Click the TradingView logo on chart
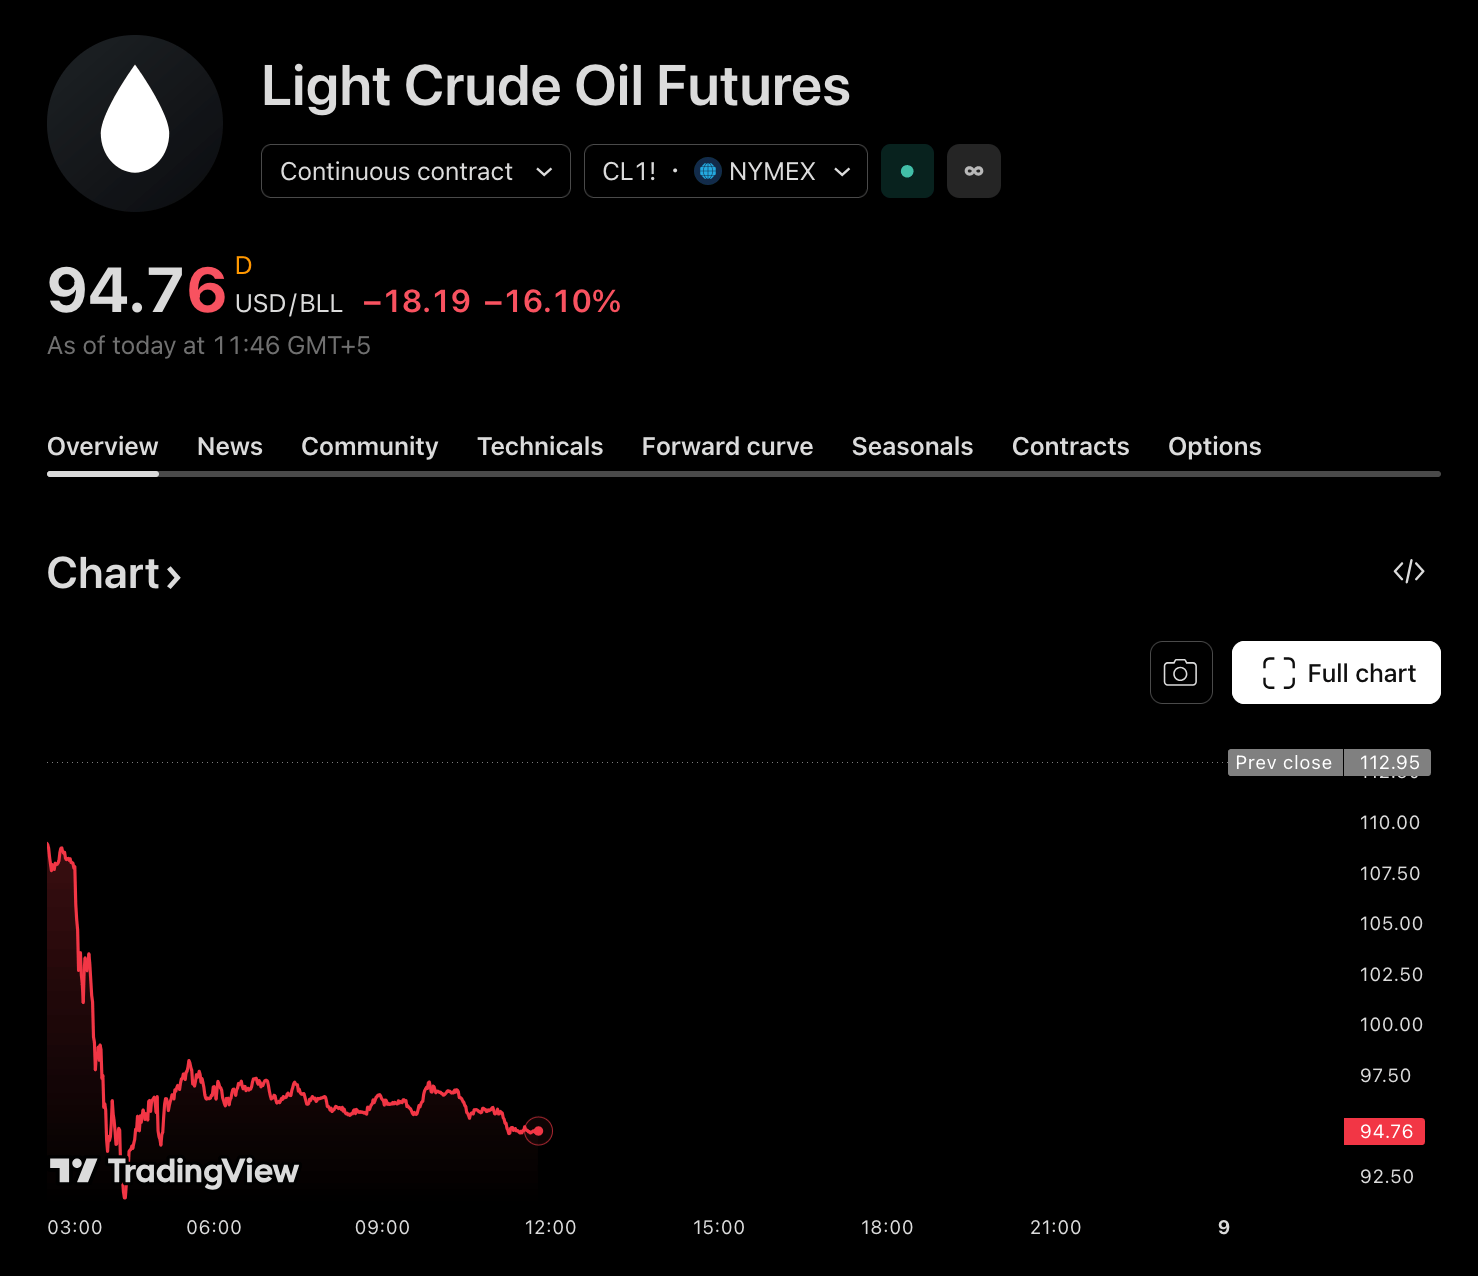 (175, 1171)
